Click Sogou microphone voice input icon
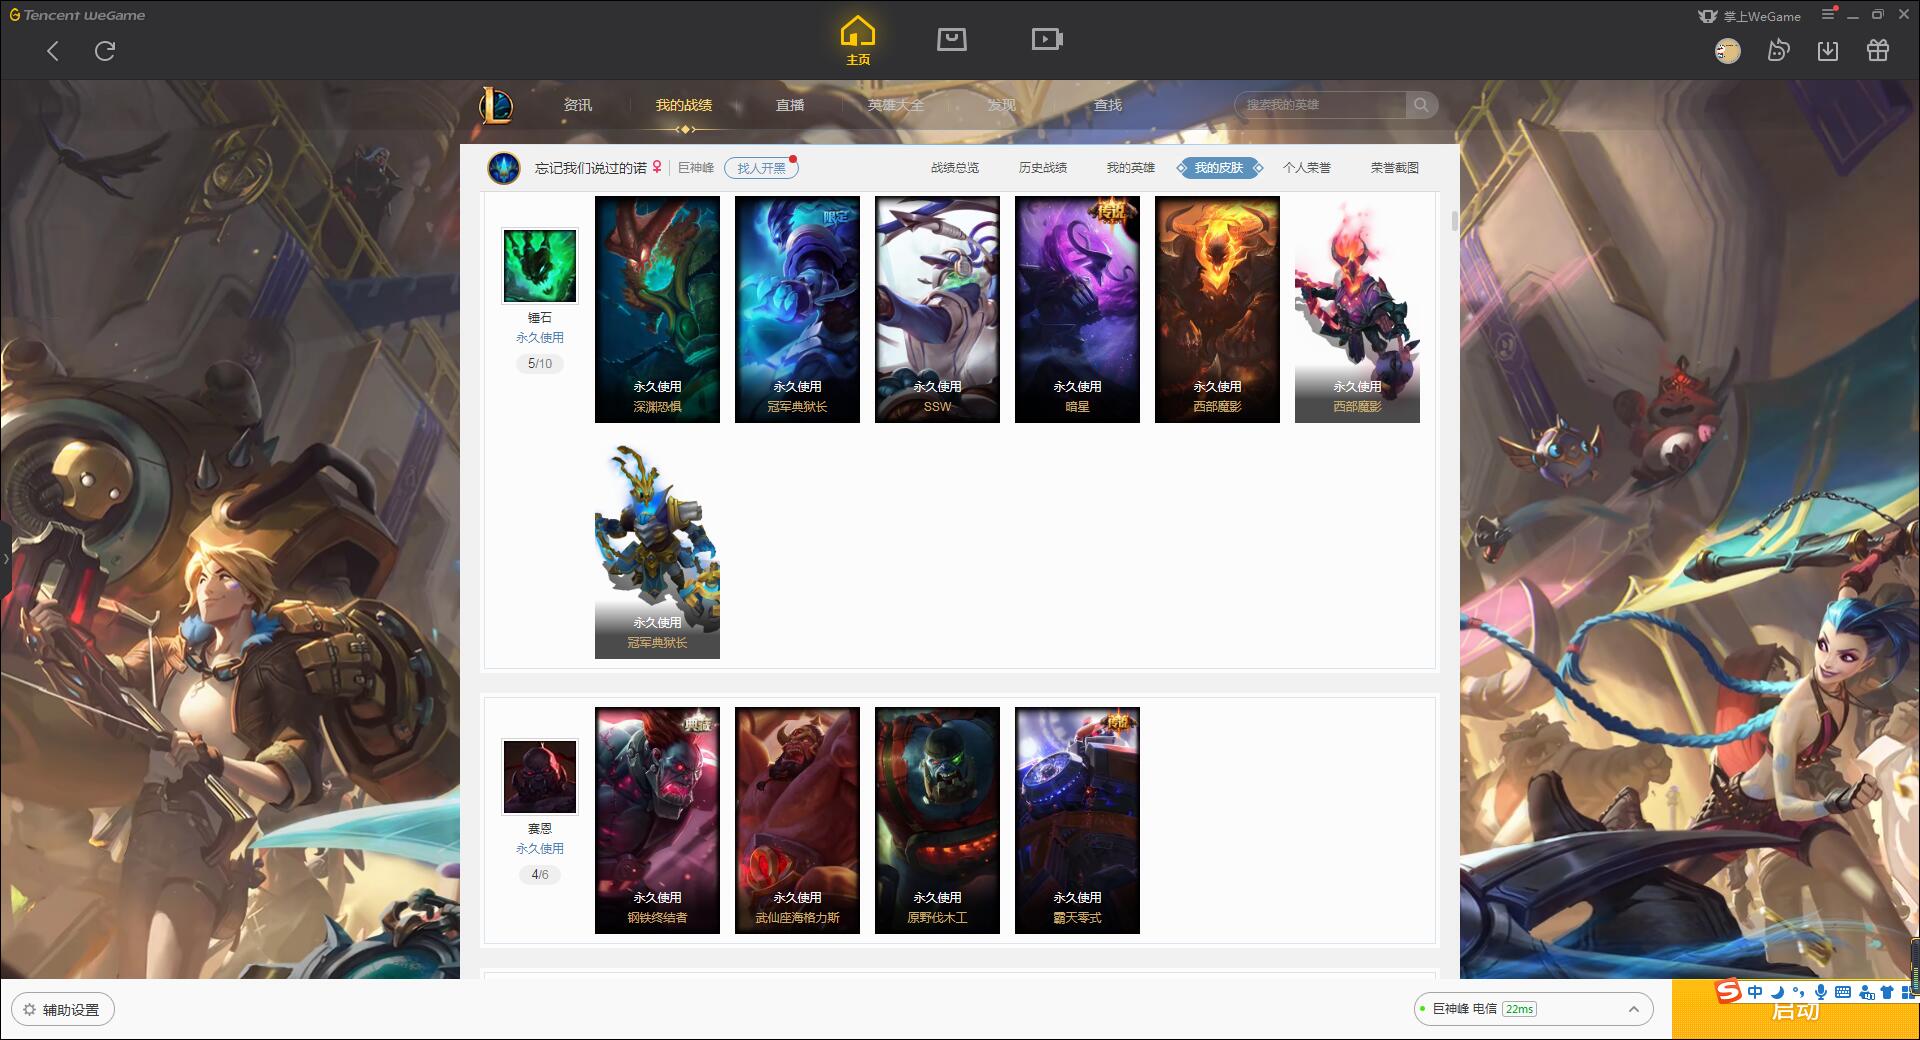The width and height of the screenshot is (1920, 1040). tap(1821, 992)
